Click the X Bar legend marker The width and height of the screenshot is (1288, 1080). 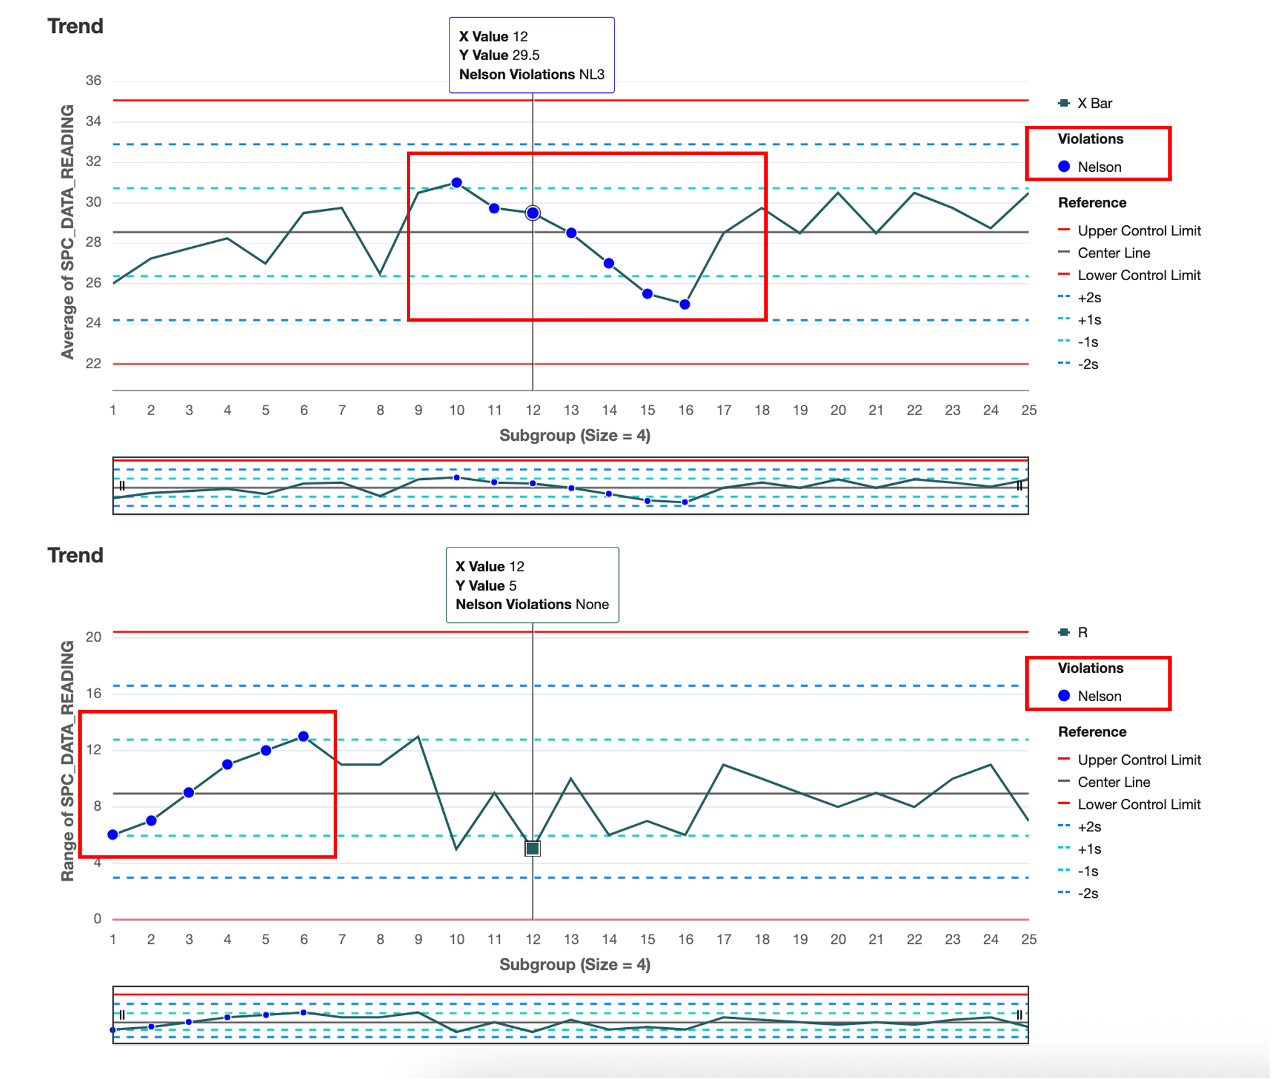click(x=1062, y=103)
